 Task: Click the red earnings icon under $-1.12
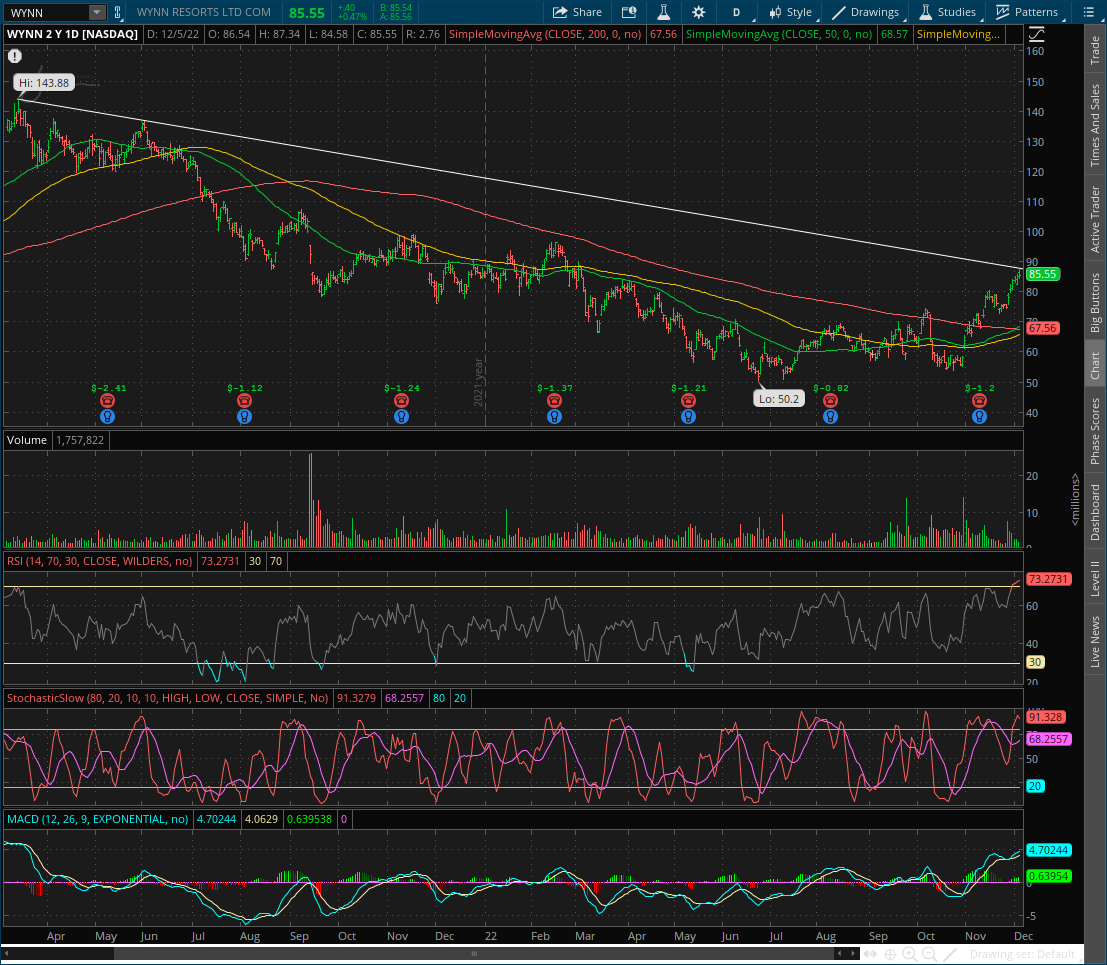tap(244, 401)
